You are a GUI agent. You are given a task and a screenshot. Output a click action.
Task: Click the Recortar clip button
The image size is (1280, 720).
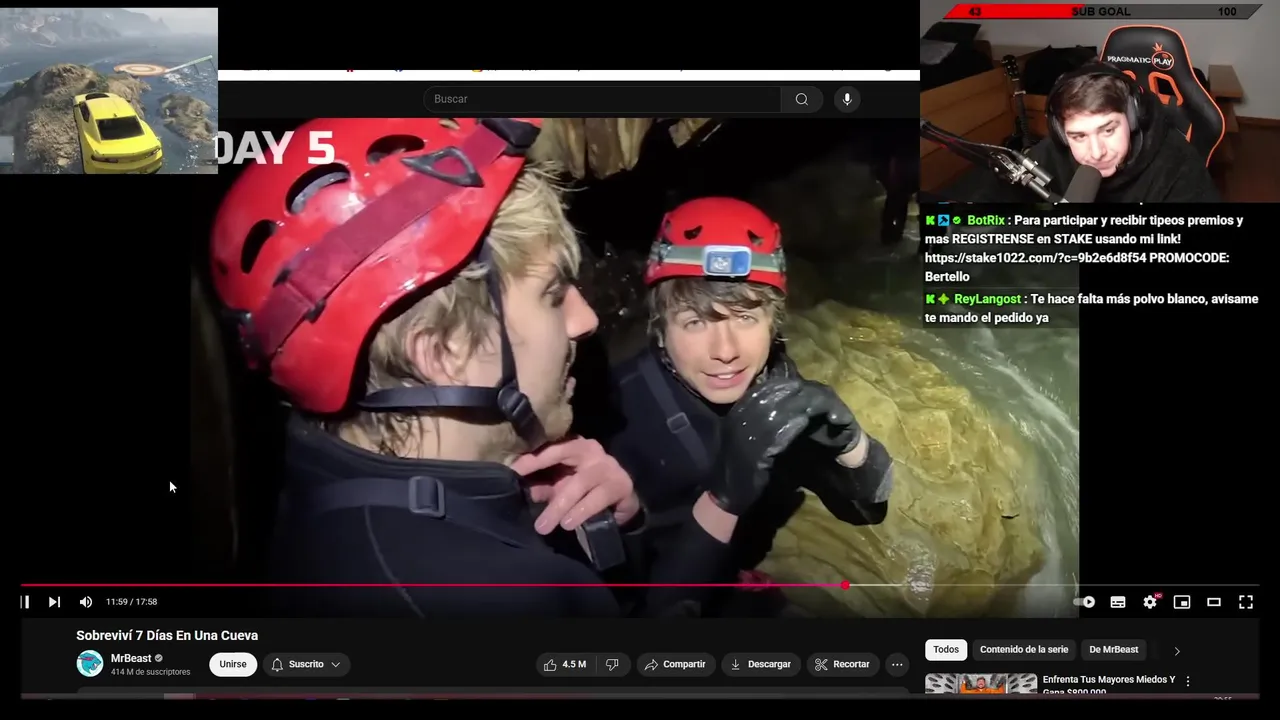click(x=842, y=664)
